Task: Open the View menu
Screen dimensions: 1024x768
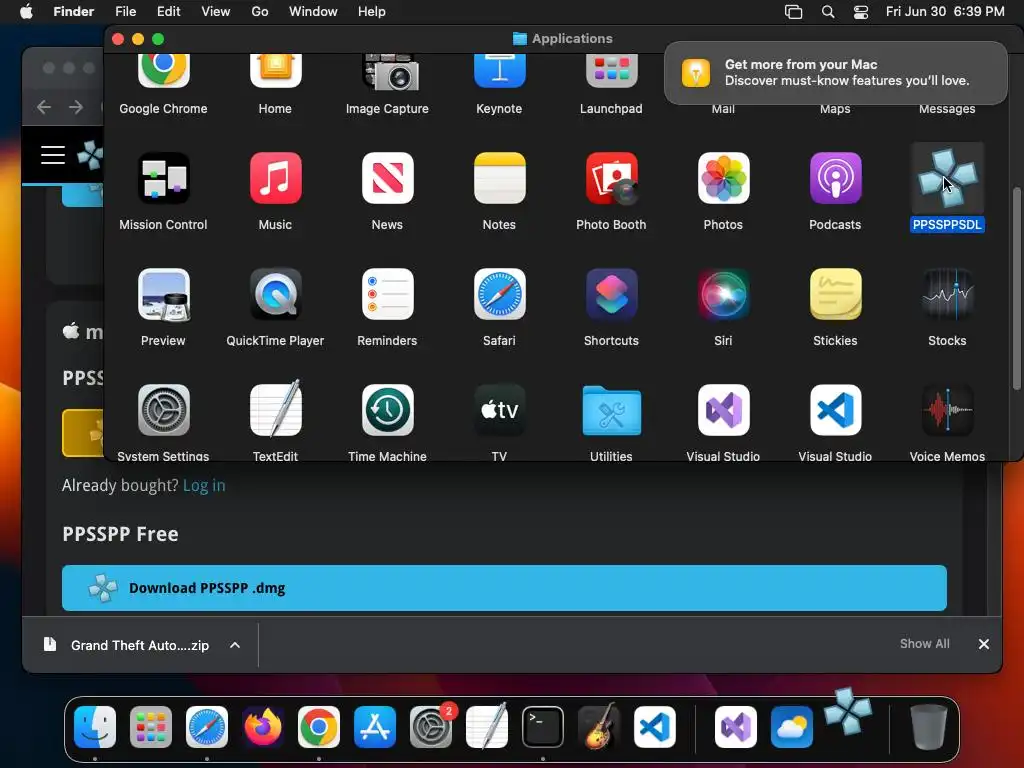Action: coord(216,12)
